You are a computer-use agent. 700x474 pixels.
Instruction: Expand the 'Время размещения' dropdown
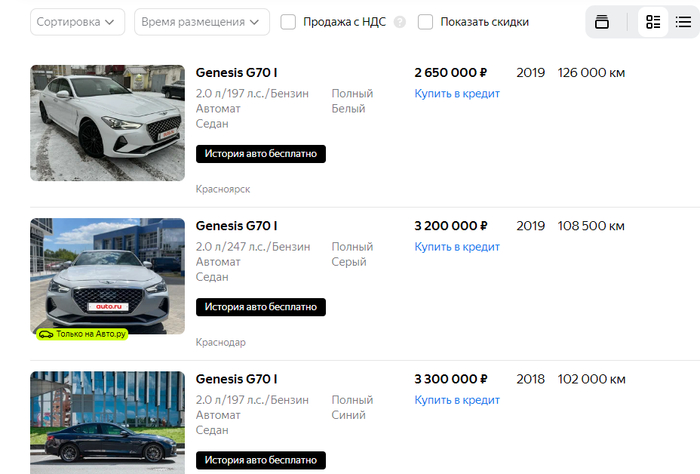[x=202, y=22]
